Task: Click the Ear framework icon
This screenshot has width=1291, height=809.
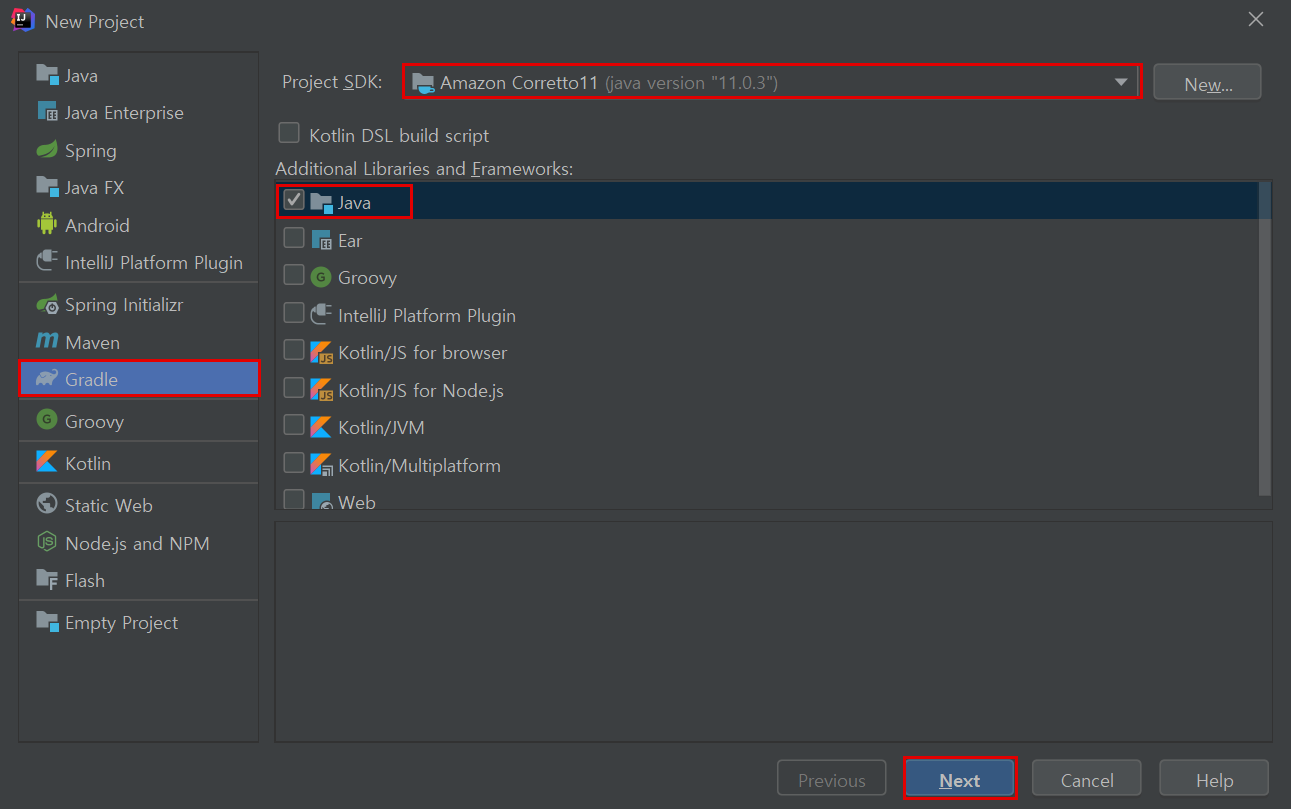Action: coord(321,240)
